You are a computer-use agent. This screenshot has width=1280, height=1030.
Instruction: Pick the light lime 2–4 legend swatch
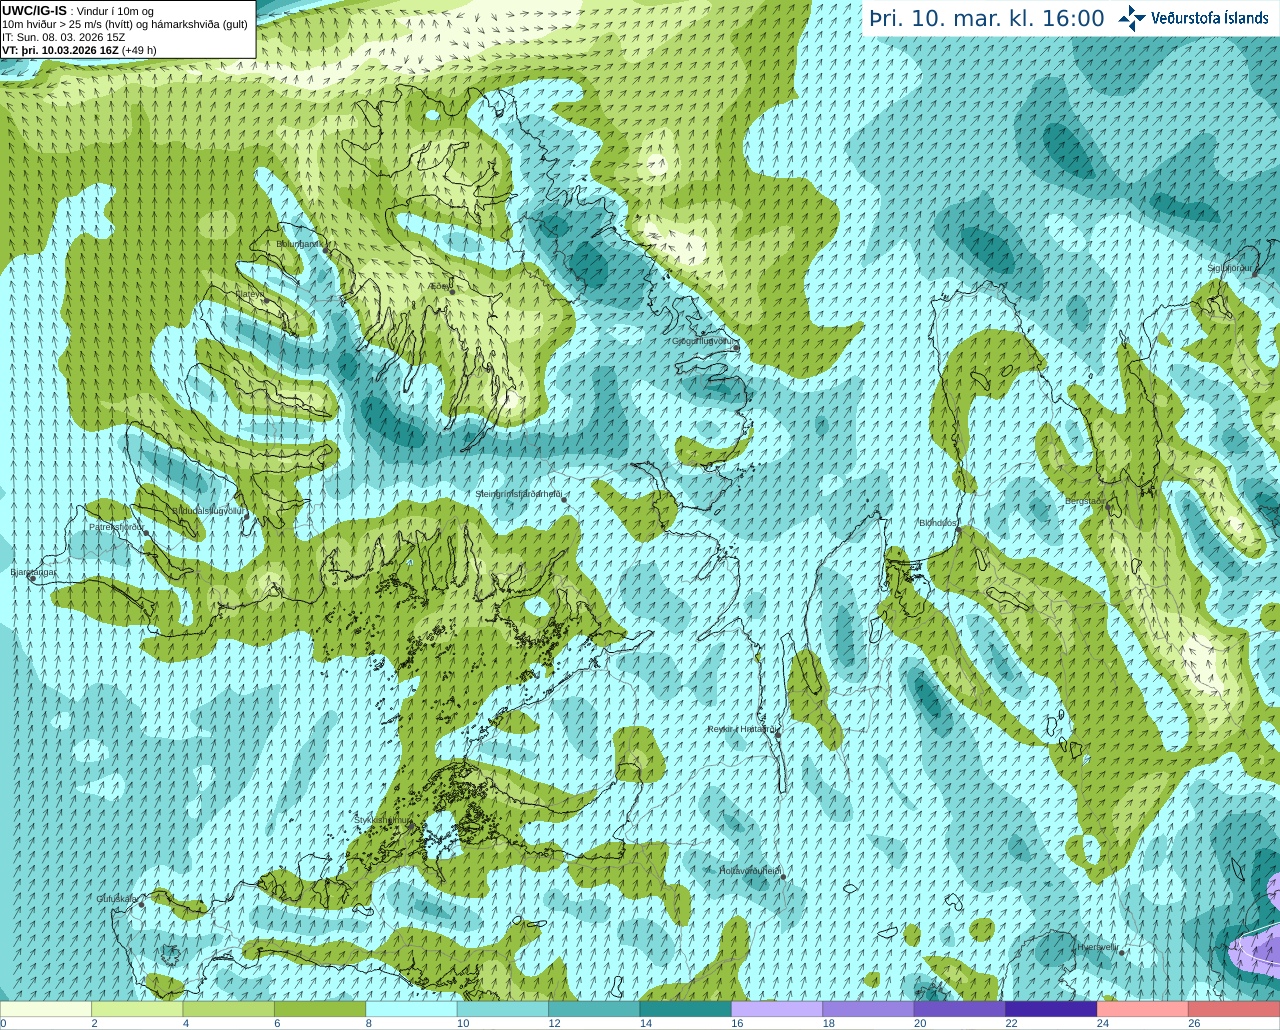tap(137, 1009)
